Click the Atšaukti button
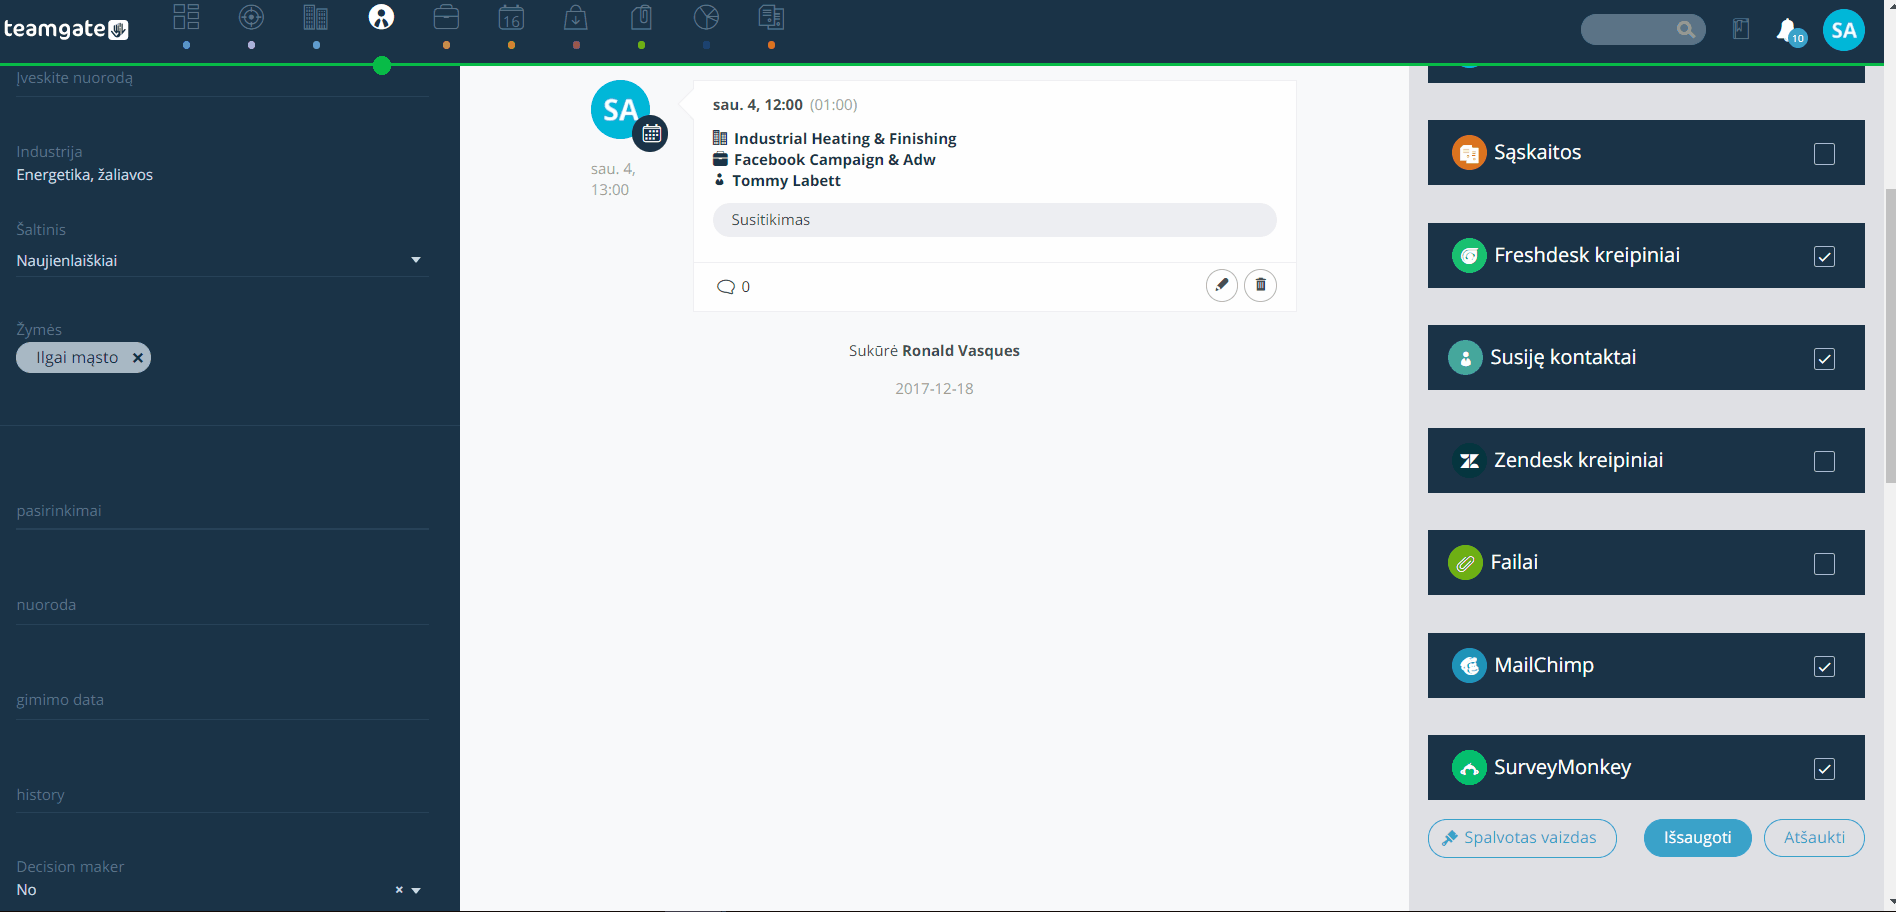Screen dimensions: 1896x912 click(x=1814, y=838)
